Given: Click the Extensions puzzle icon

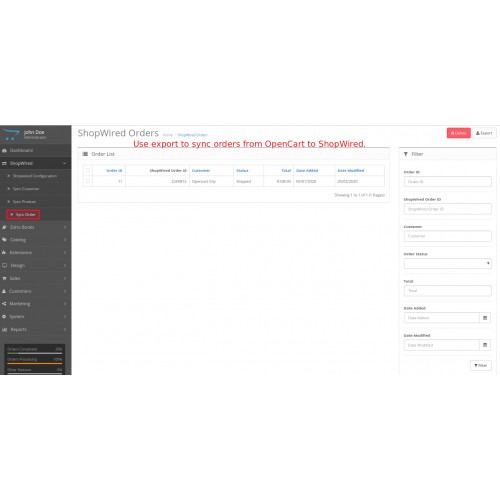Looking at the screenshot, I should point(4,253).
